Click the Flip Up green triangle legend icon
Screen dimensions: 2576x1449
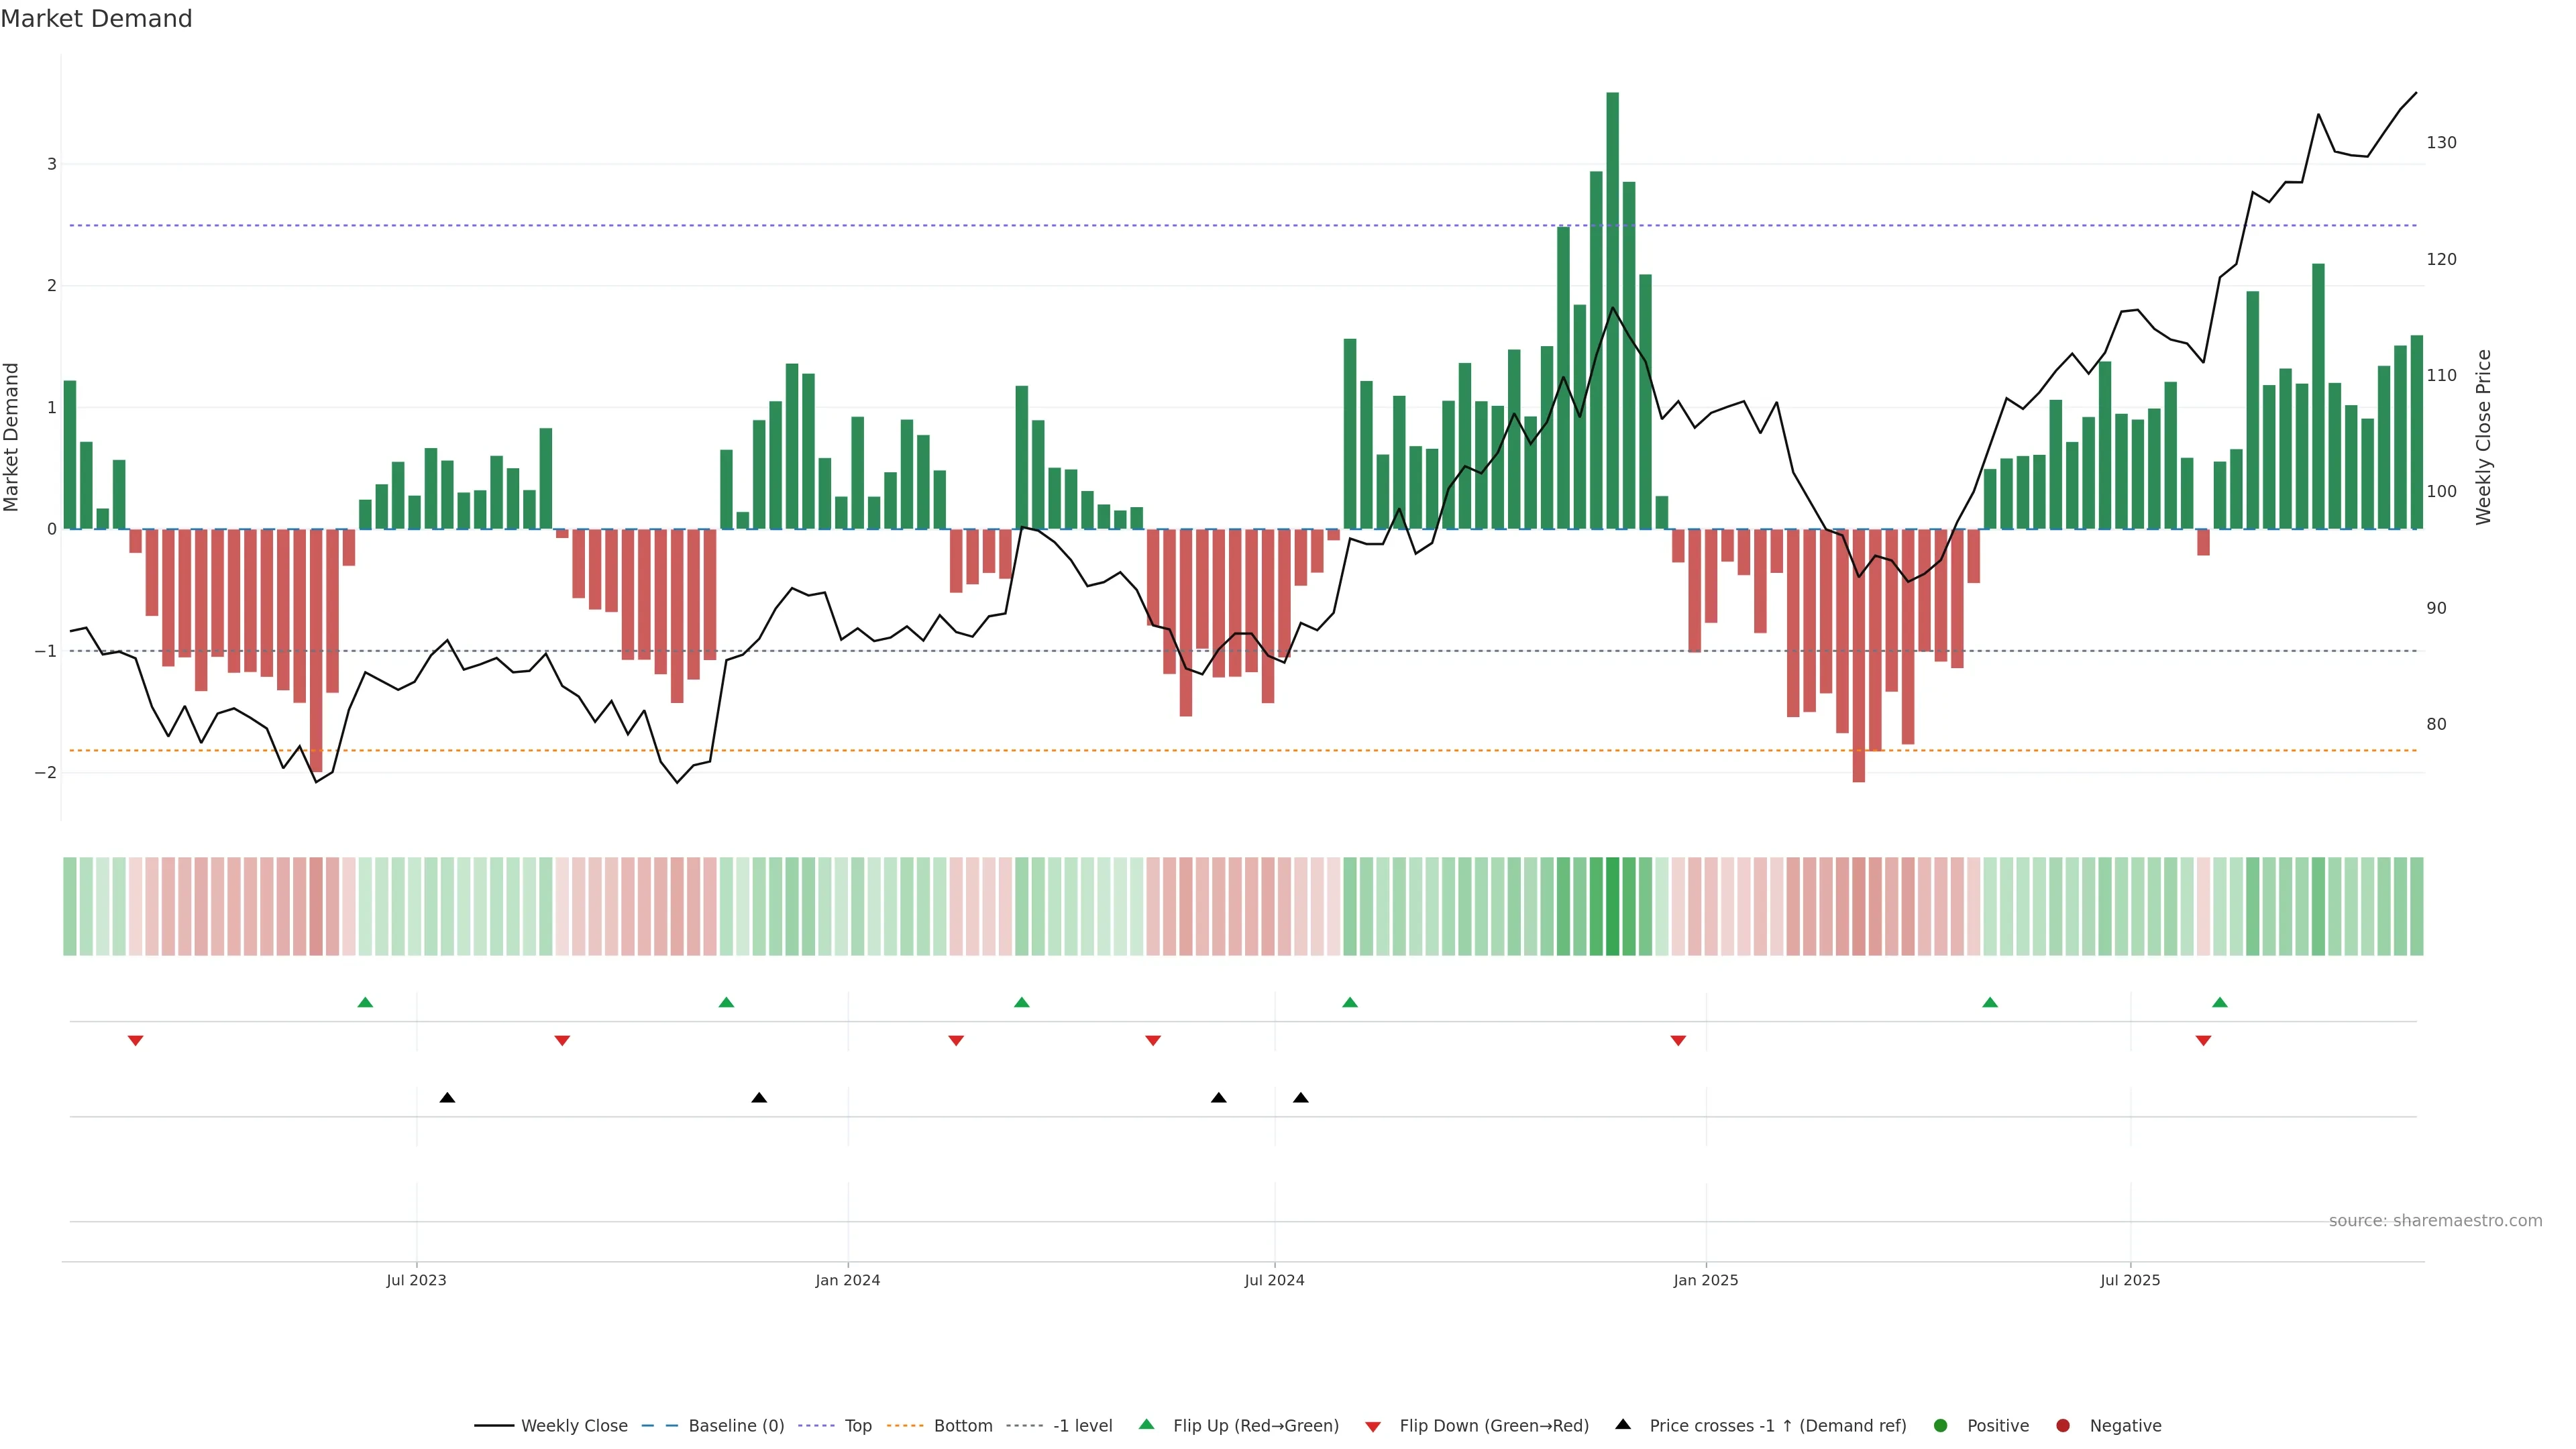click(1146, 1425)
